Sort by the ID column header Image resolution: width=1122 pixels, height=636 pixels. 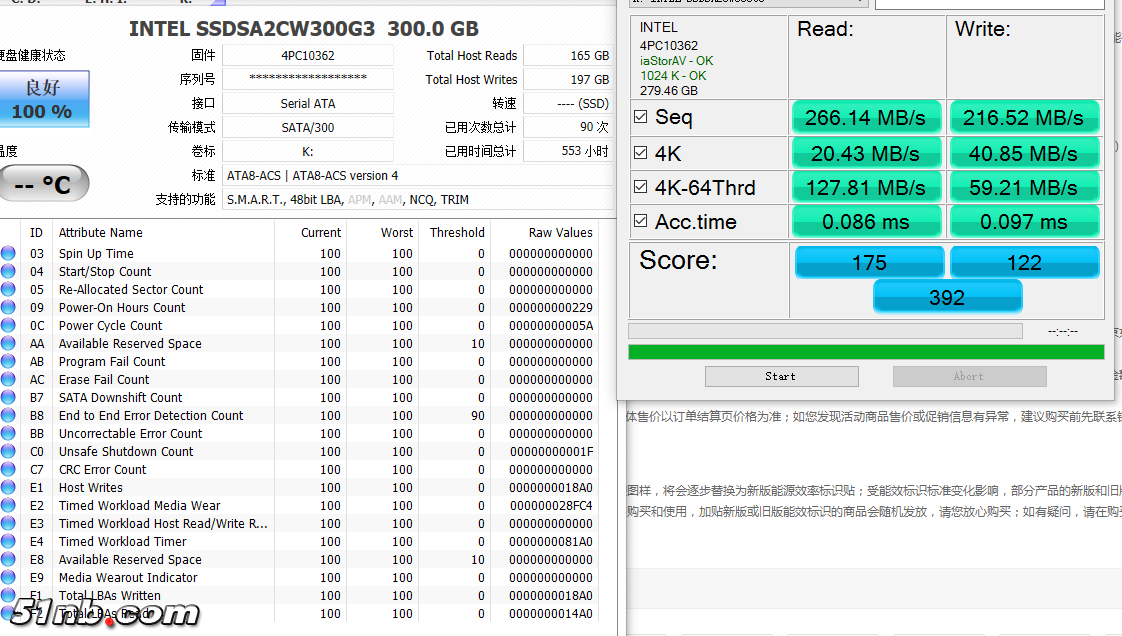36,233
